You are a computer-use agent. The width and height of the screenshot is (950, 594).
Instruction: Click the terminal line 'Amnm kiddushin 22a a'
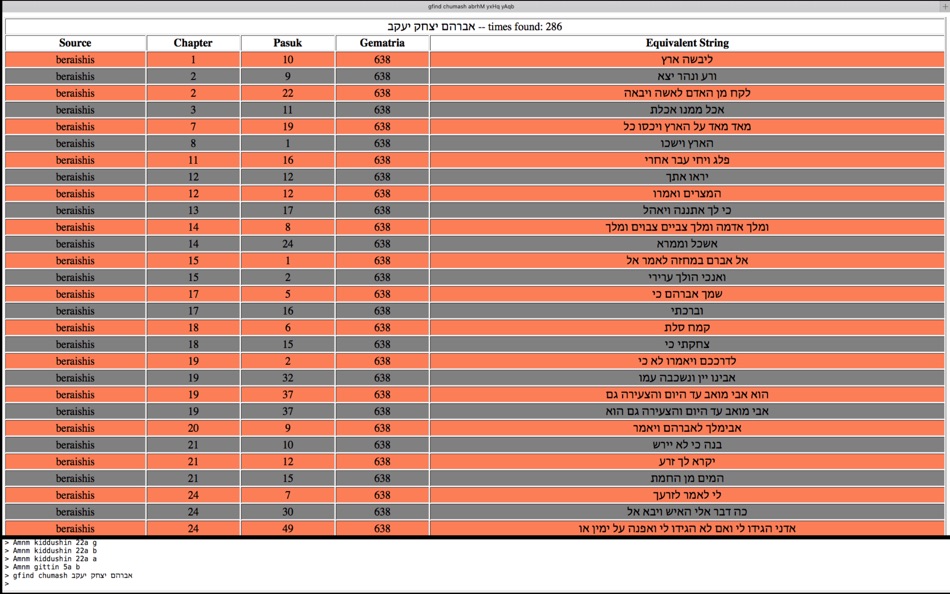[55, 559]
